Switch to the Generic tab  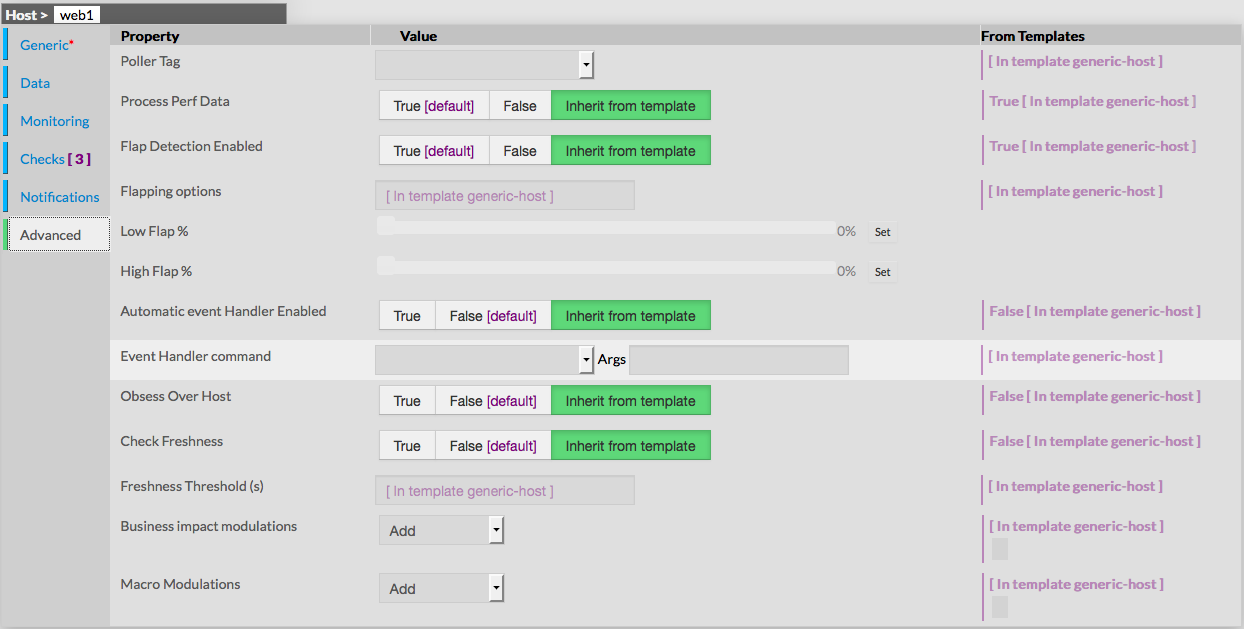pyautogui.click(x=45, y=45)
